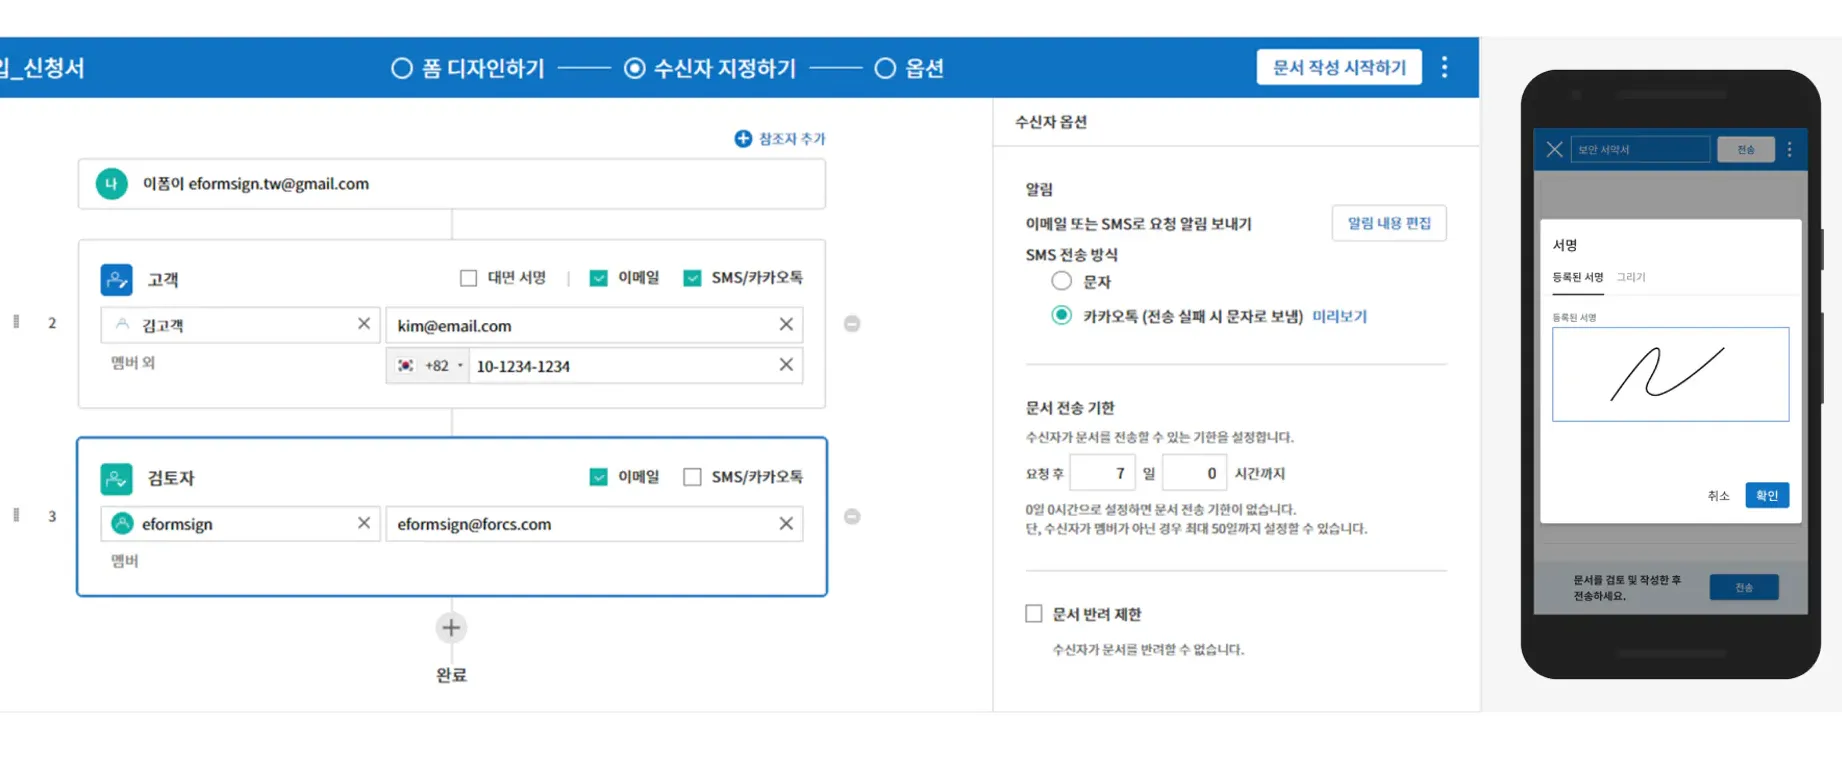Remove 고객 step with the minus icon

[x=852, y=324]
